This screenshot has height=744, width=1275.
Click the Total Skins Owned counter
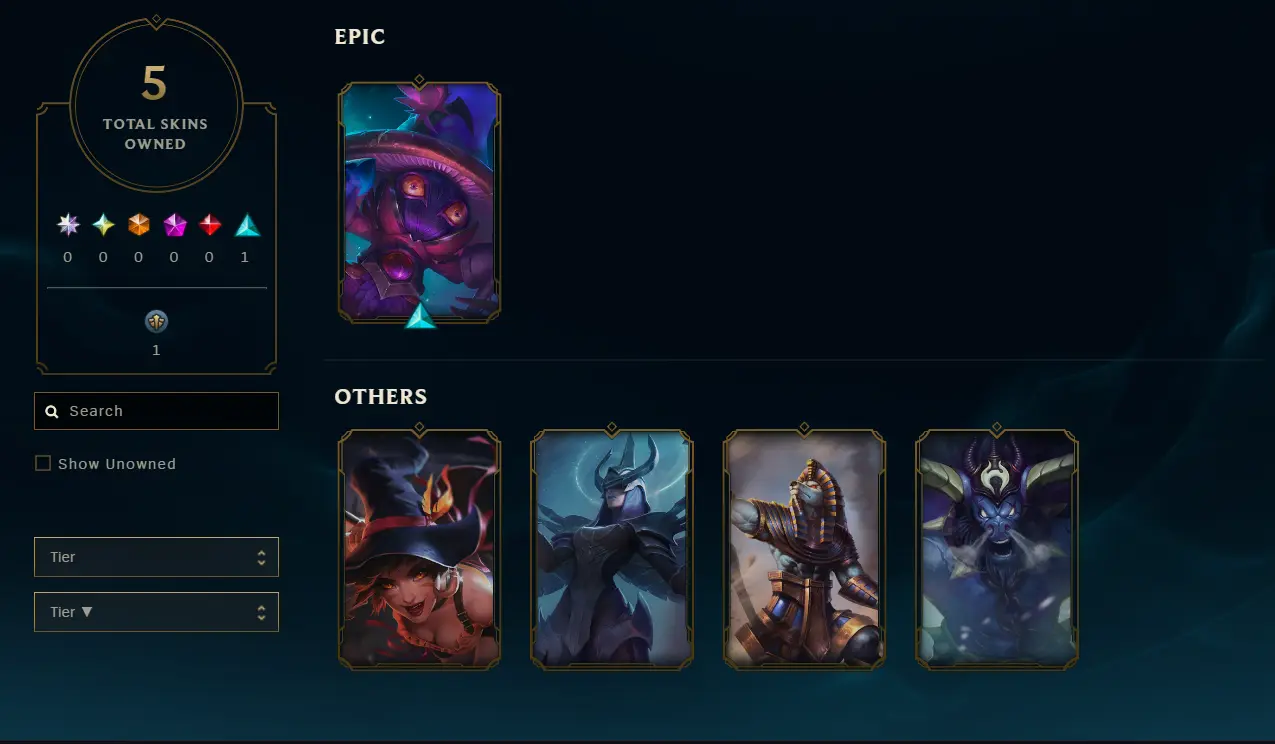[156, 103]
